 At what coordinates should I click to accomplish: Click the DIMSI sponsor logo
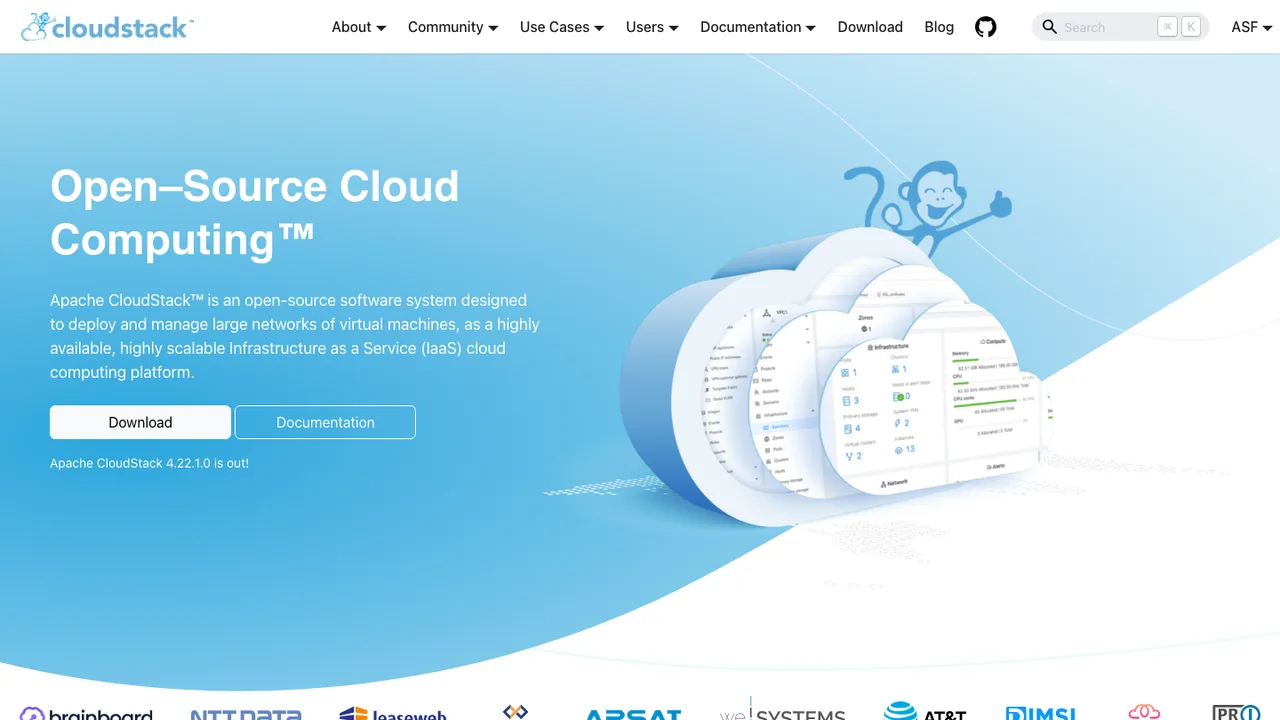coord(1041,713)
